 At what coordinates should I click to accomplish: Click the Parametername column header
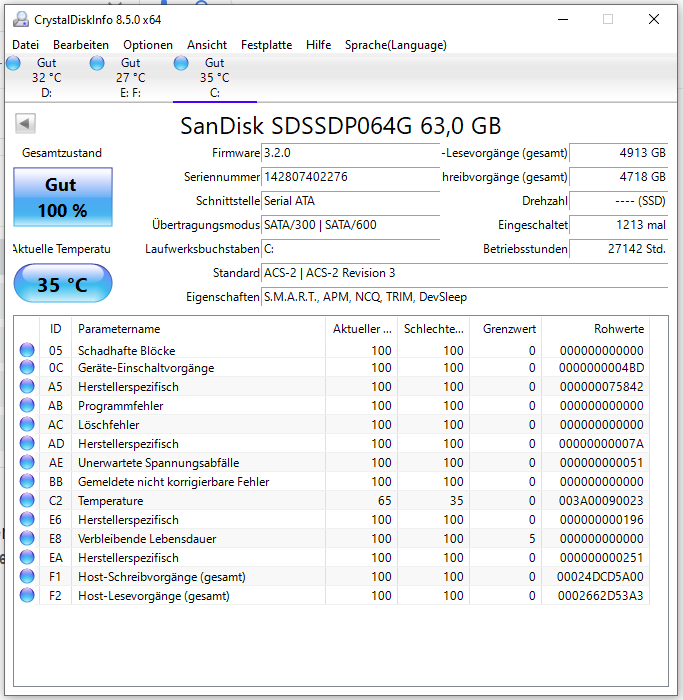198,329
